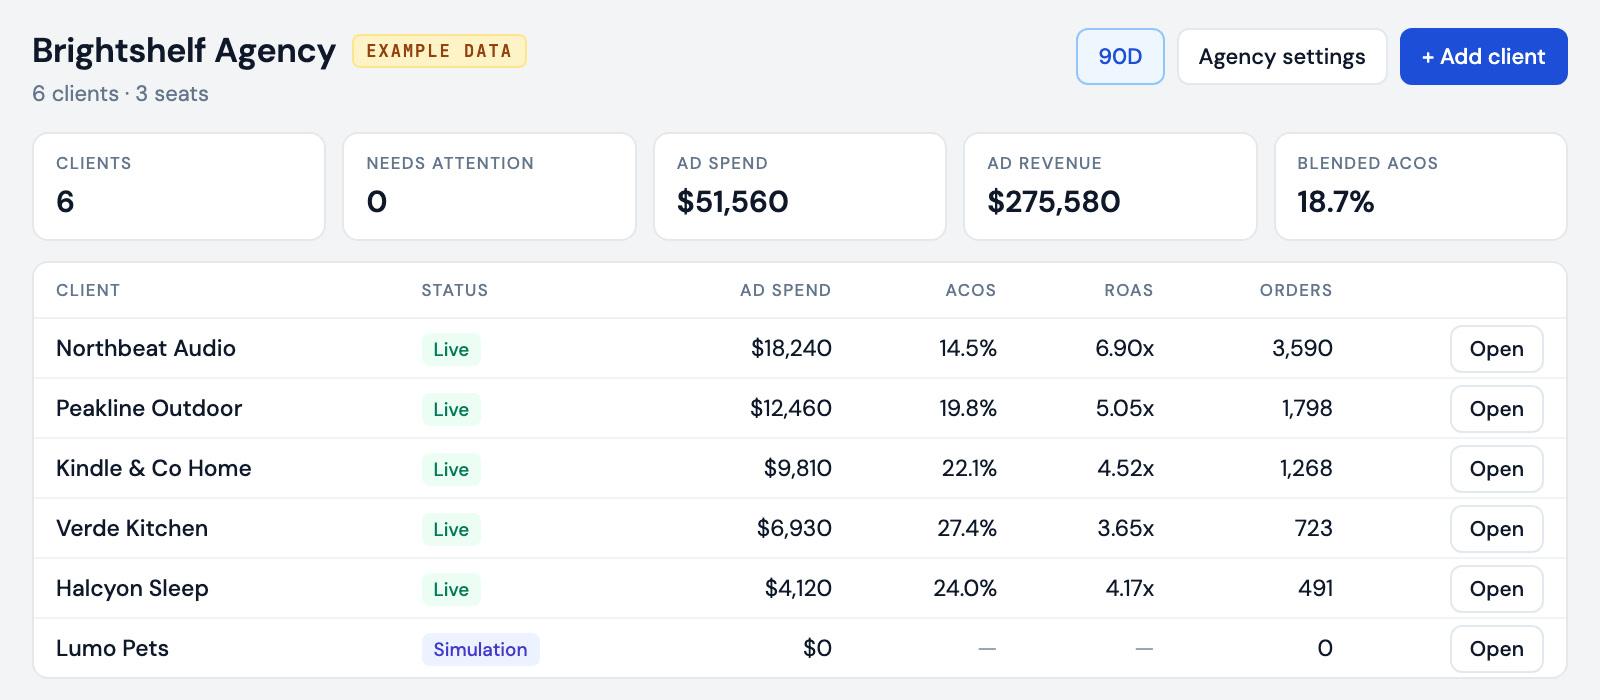Click the Live badge for Peakline Outdoor
Viewport: 1600px width, 700px height.
(x=451, y=409)
